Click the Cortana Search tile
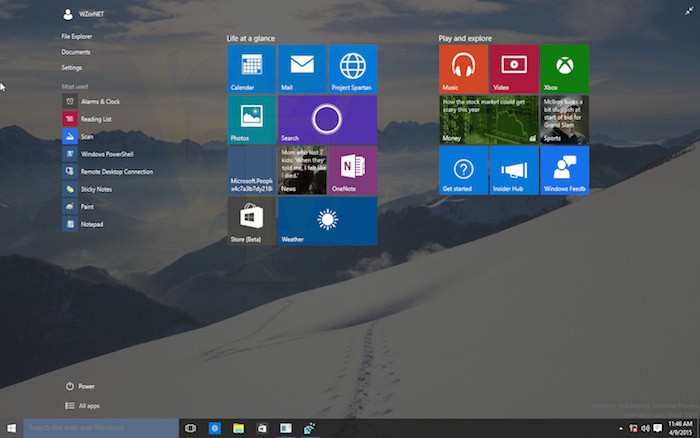This screenshot has width=700, height=438. click(x=327, y=120)
